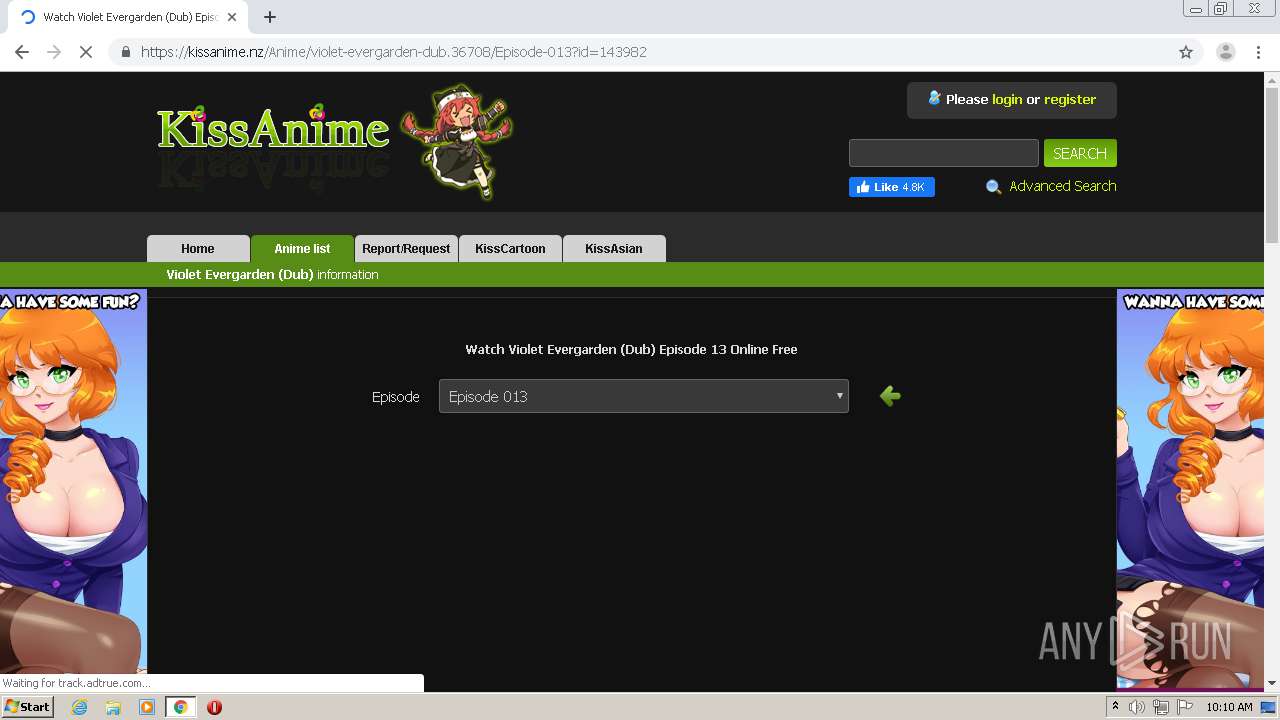This screenshot has height=720, width=1280.
Task: Click the scrollbar down arrow
Action: (x=1272, y=684)
